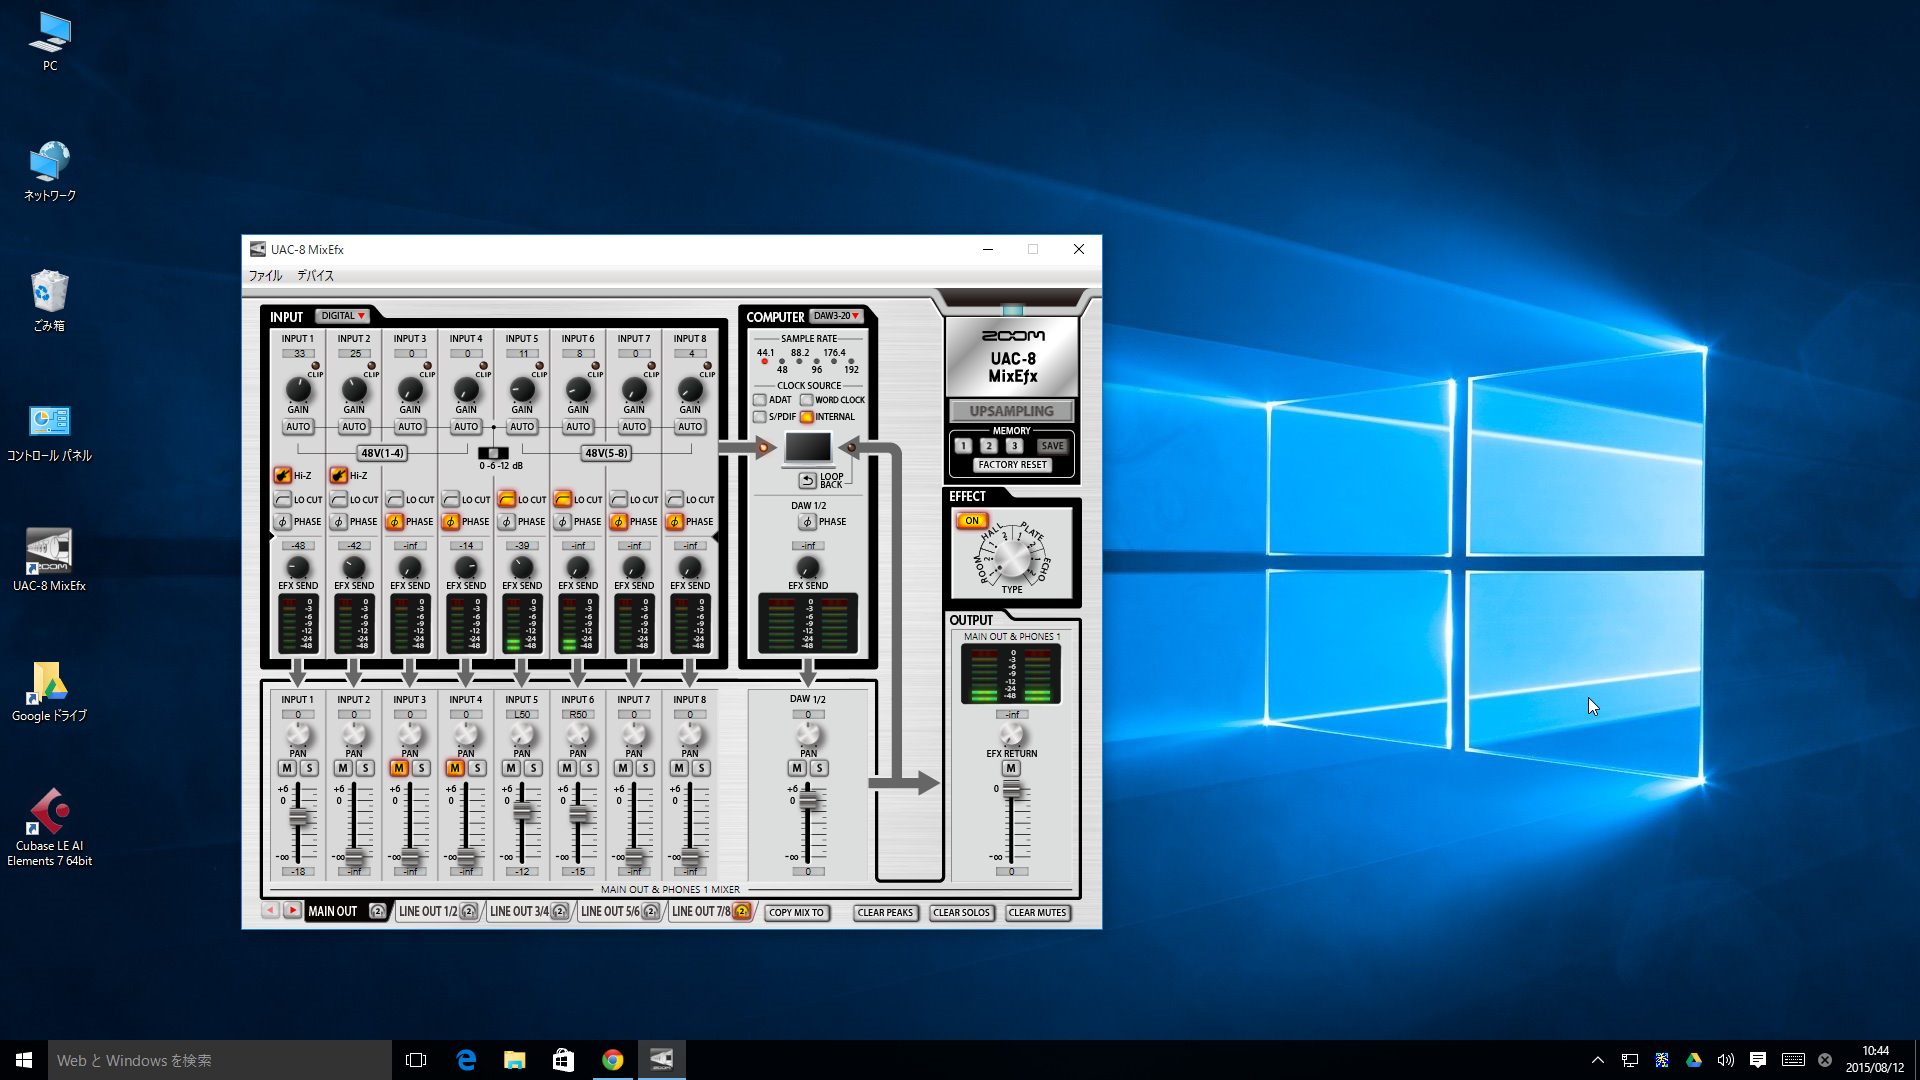Invert phase on Input 1
Image resolution: width=1920 pixels, height=1080 pixels.
coord(282,522)
